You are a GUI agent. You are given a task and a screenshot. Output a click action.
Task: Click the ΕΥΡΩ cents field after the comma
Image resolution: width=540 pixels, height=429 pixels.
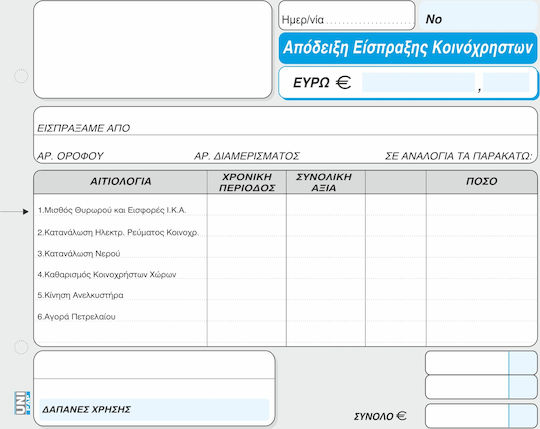click(x=506, y=82)
